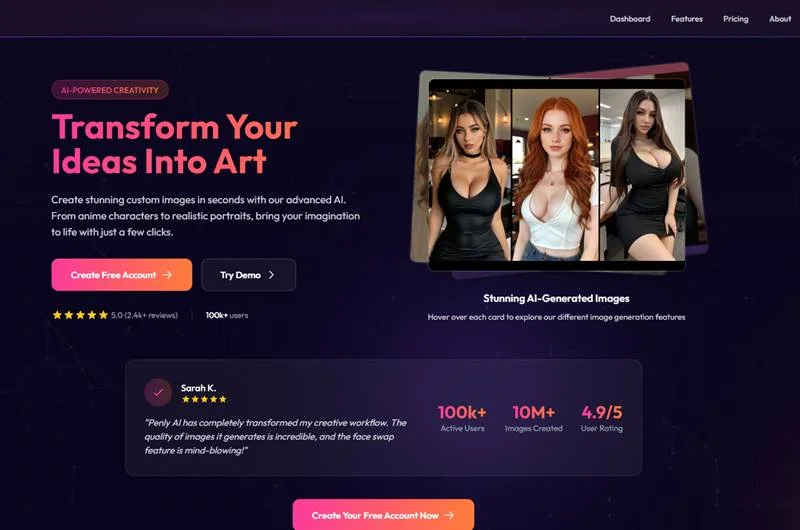Image resolution: width=800 pixels, height=530 pixels.
Task: Click the arrow icon in Create Free Account
Action: (x=167, y=274)
